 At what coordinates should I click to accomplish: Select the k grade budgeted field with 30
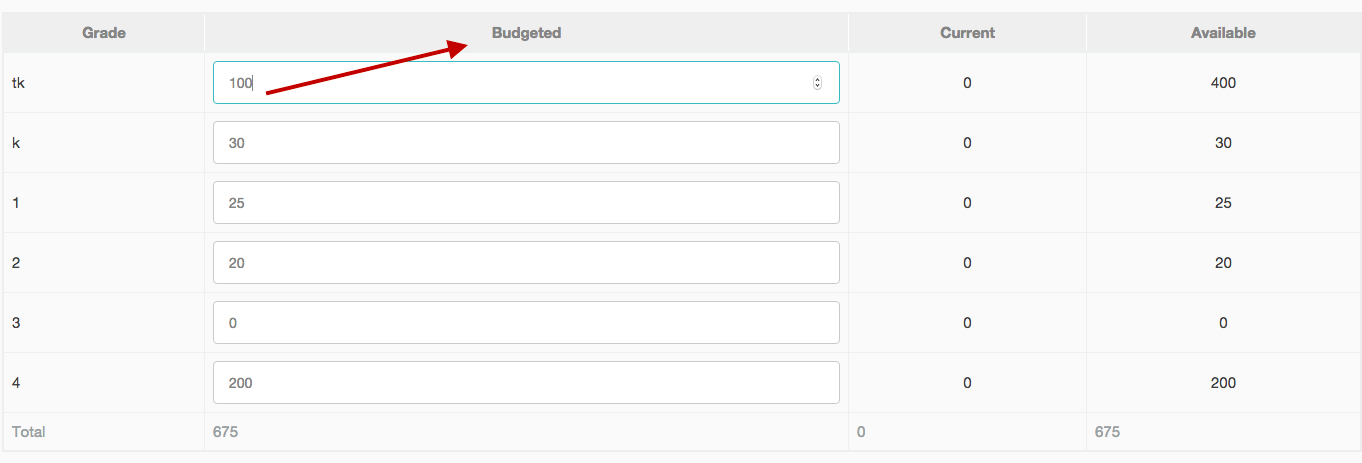pos(526,143)
